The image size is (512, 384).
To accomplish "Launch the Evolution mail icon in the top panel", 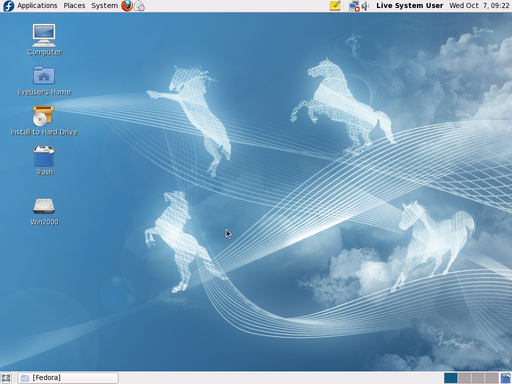I will click(140, 6).
